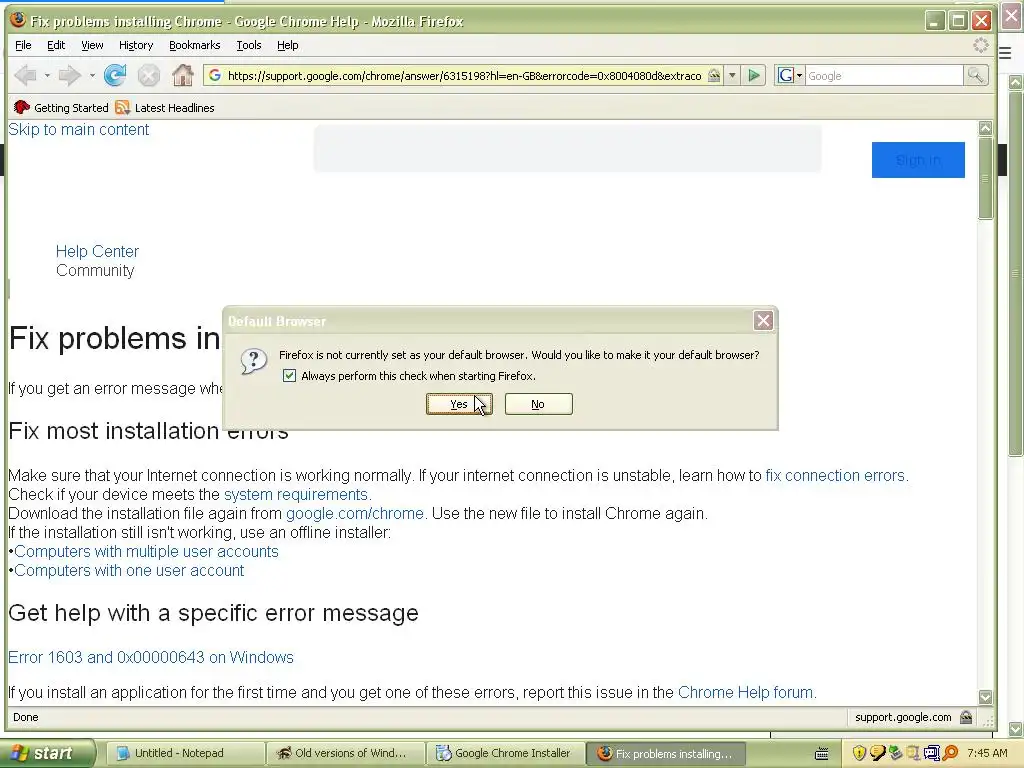Click the Firefox throbber activity icon
Image resolution: width=1024 pixels, height=768 pixels.
tap(981, 45)
